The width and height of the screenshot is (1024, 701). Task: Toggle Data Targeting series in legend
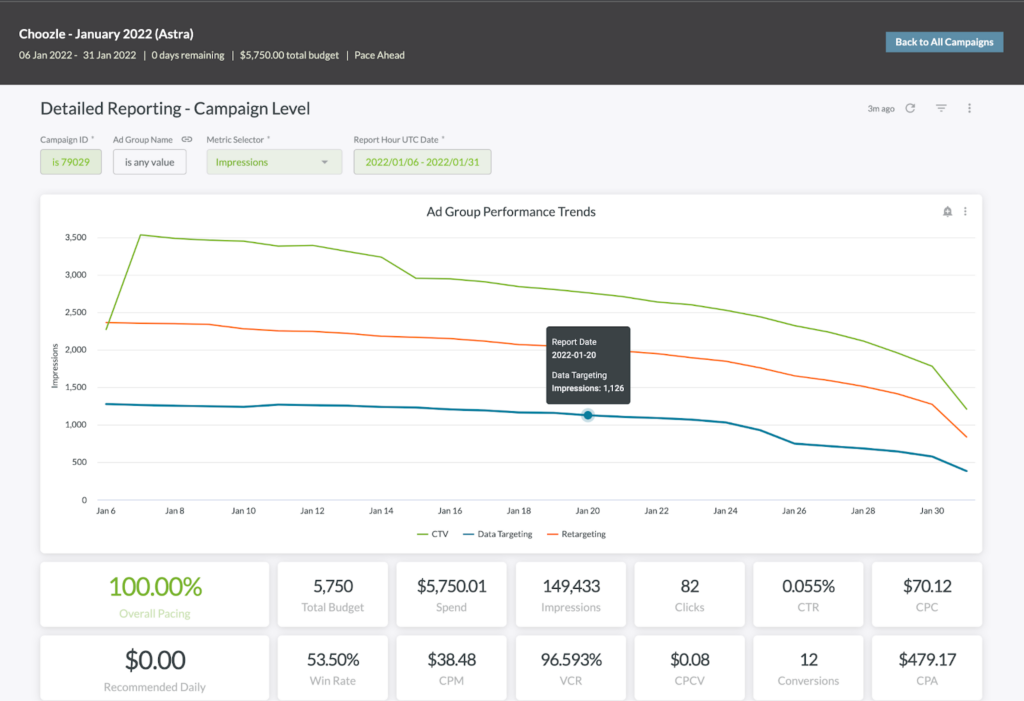click(498, 534)
